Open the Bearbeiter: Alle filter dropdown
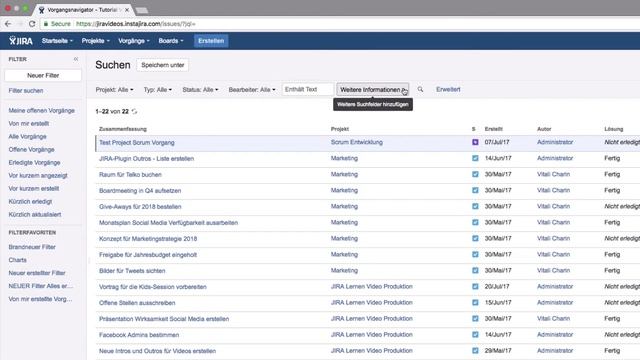The height and width of the screenshot is (360, 640). tap(252, 89)
